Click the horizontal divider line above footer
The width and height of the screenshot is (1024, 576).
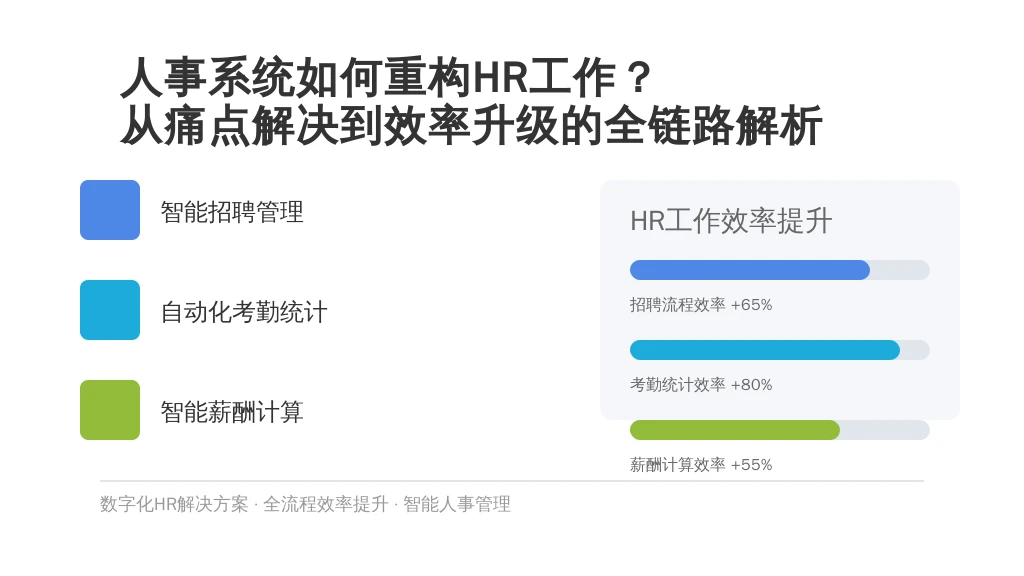click(x=512, y=481)
